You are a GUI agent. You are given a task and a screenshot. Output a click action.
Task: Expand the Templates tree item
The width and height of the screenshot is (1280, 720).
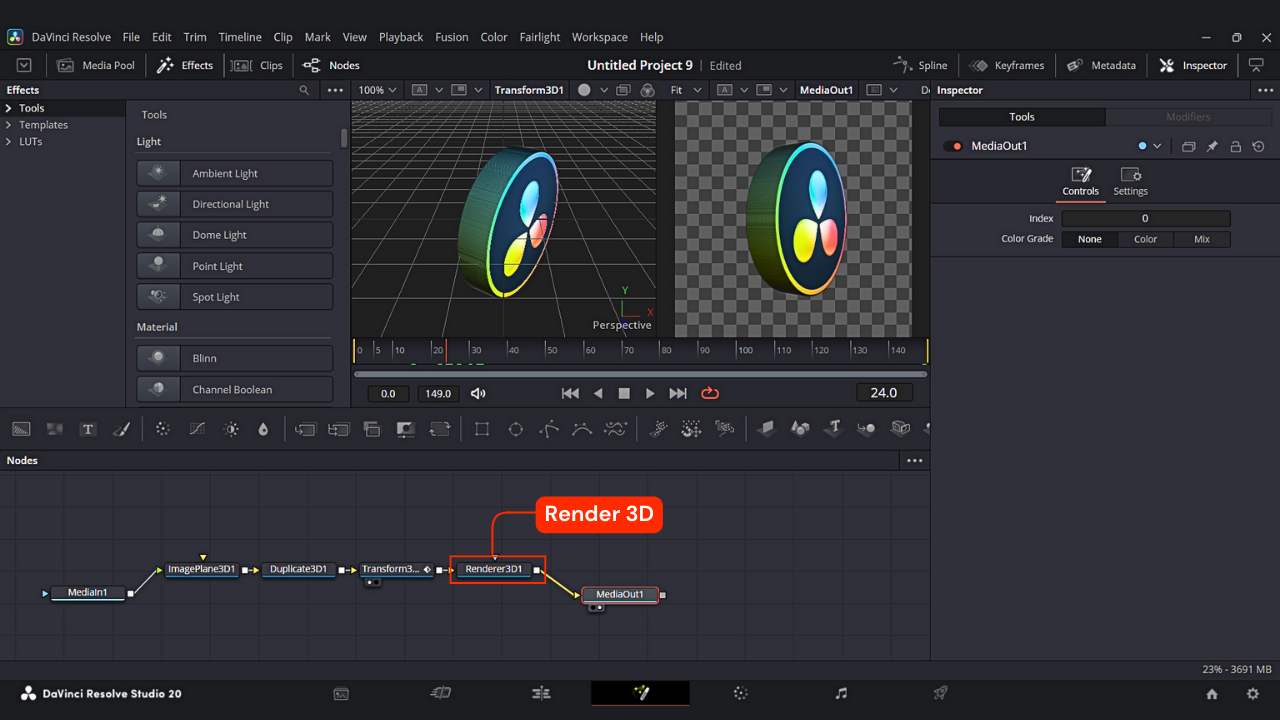(x=9, y=125)
